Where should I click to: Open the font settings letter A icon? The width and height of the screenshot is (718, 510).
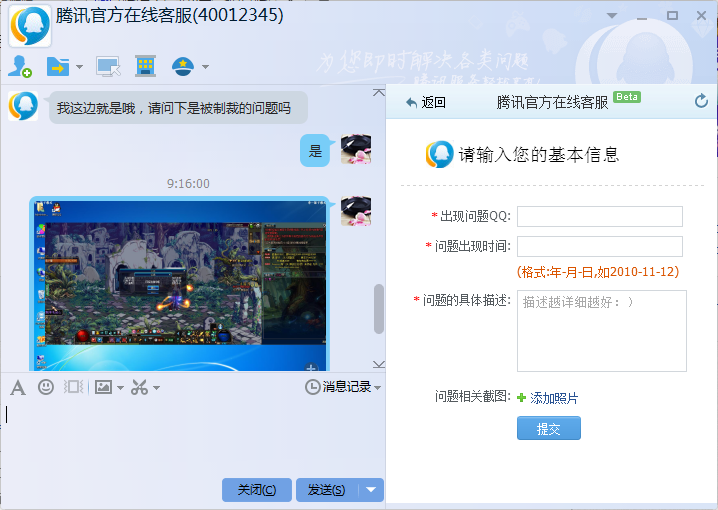tap(18, 387)
